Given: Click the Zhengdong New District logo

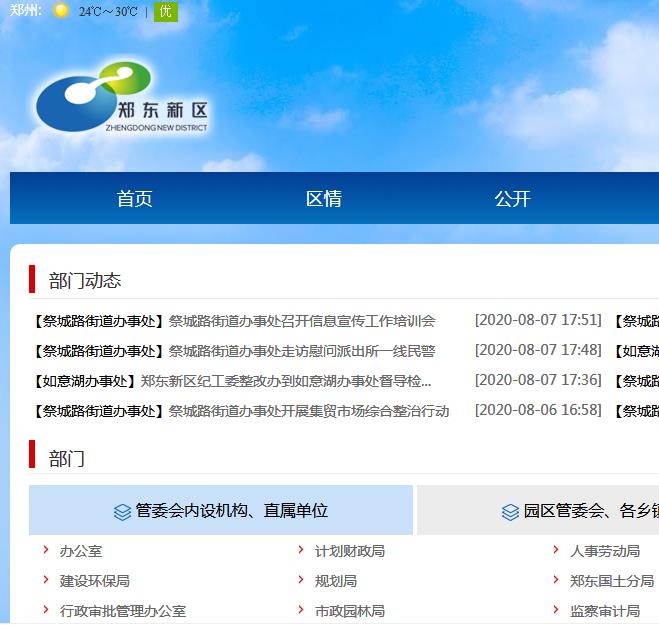Looking at the screenshot, I should pyautogui.click(x=121, y=100).
